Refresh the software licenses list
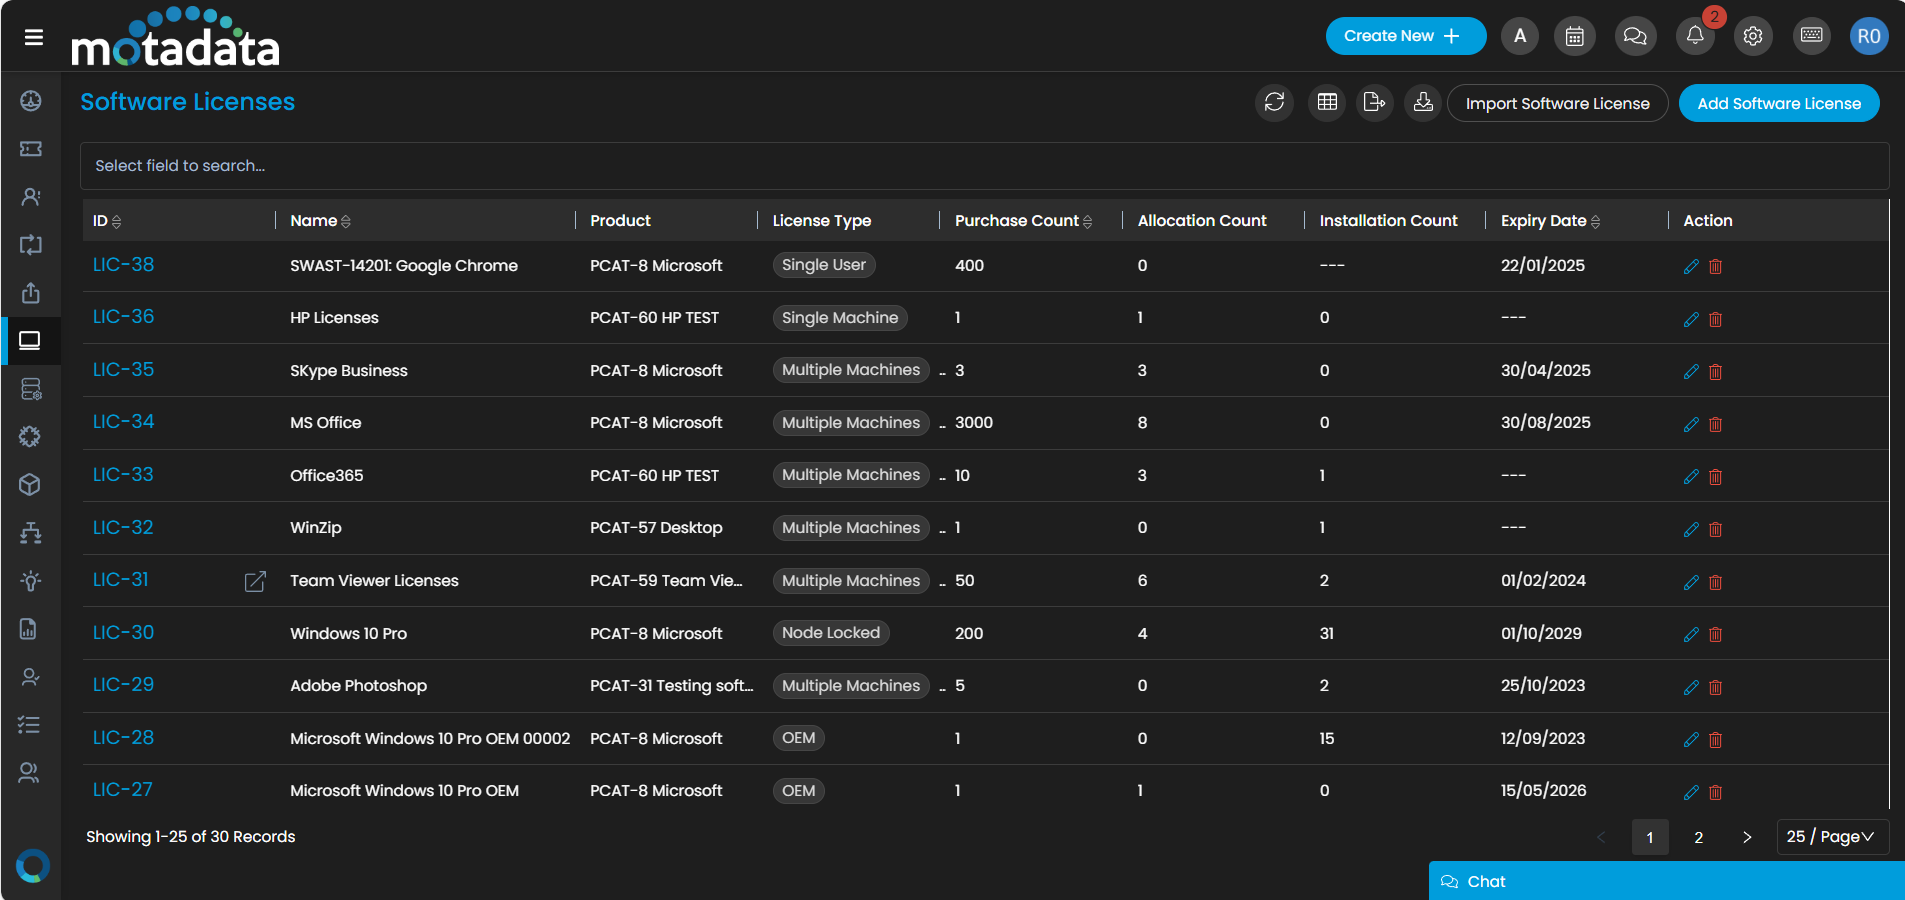Viewport: 1905px width, 900px height. (1274, 103)
